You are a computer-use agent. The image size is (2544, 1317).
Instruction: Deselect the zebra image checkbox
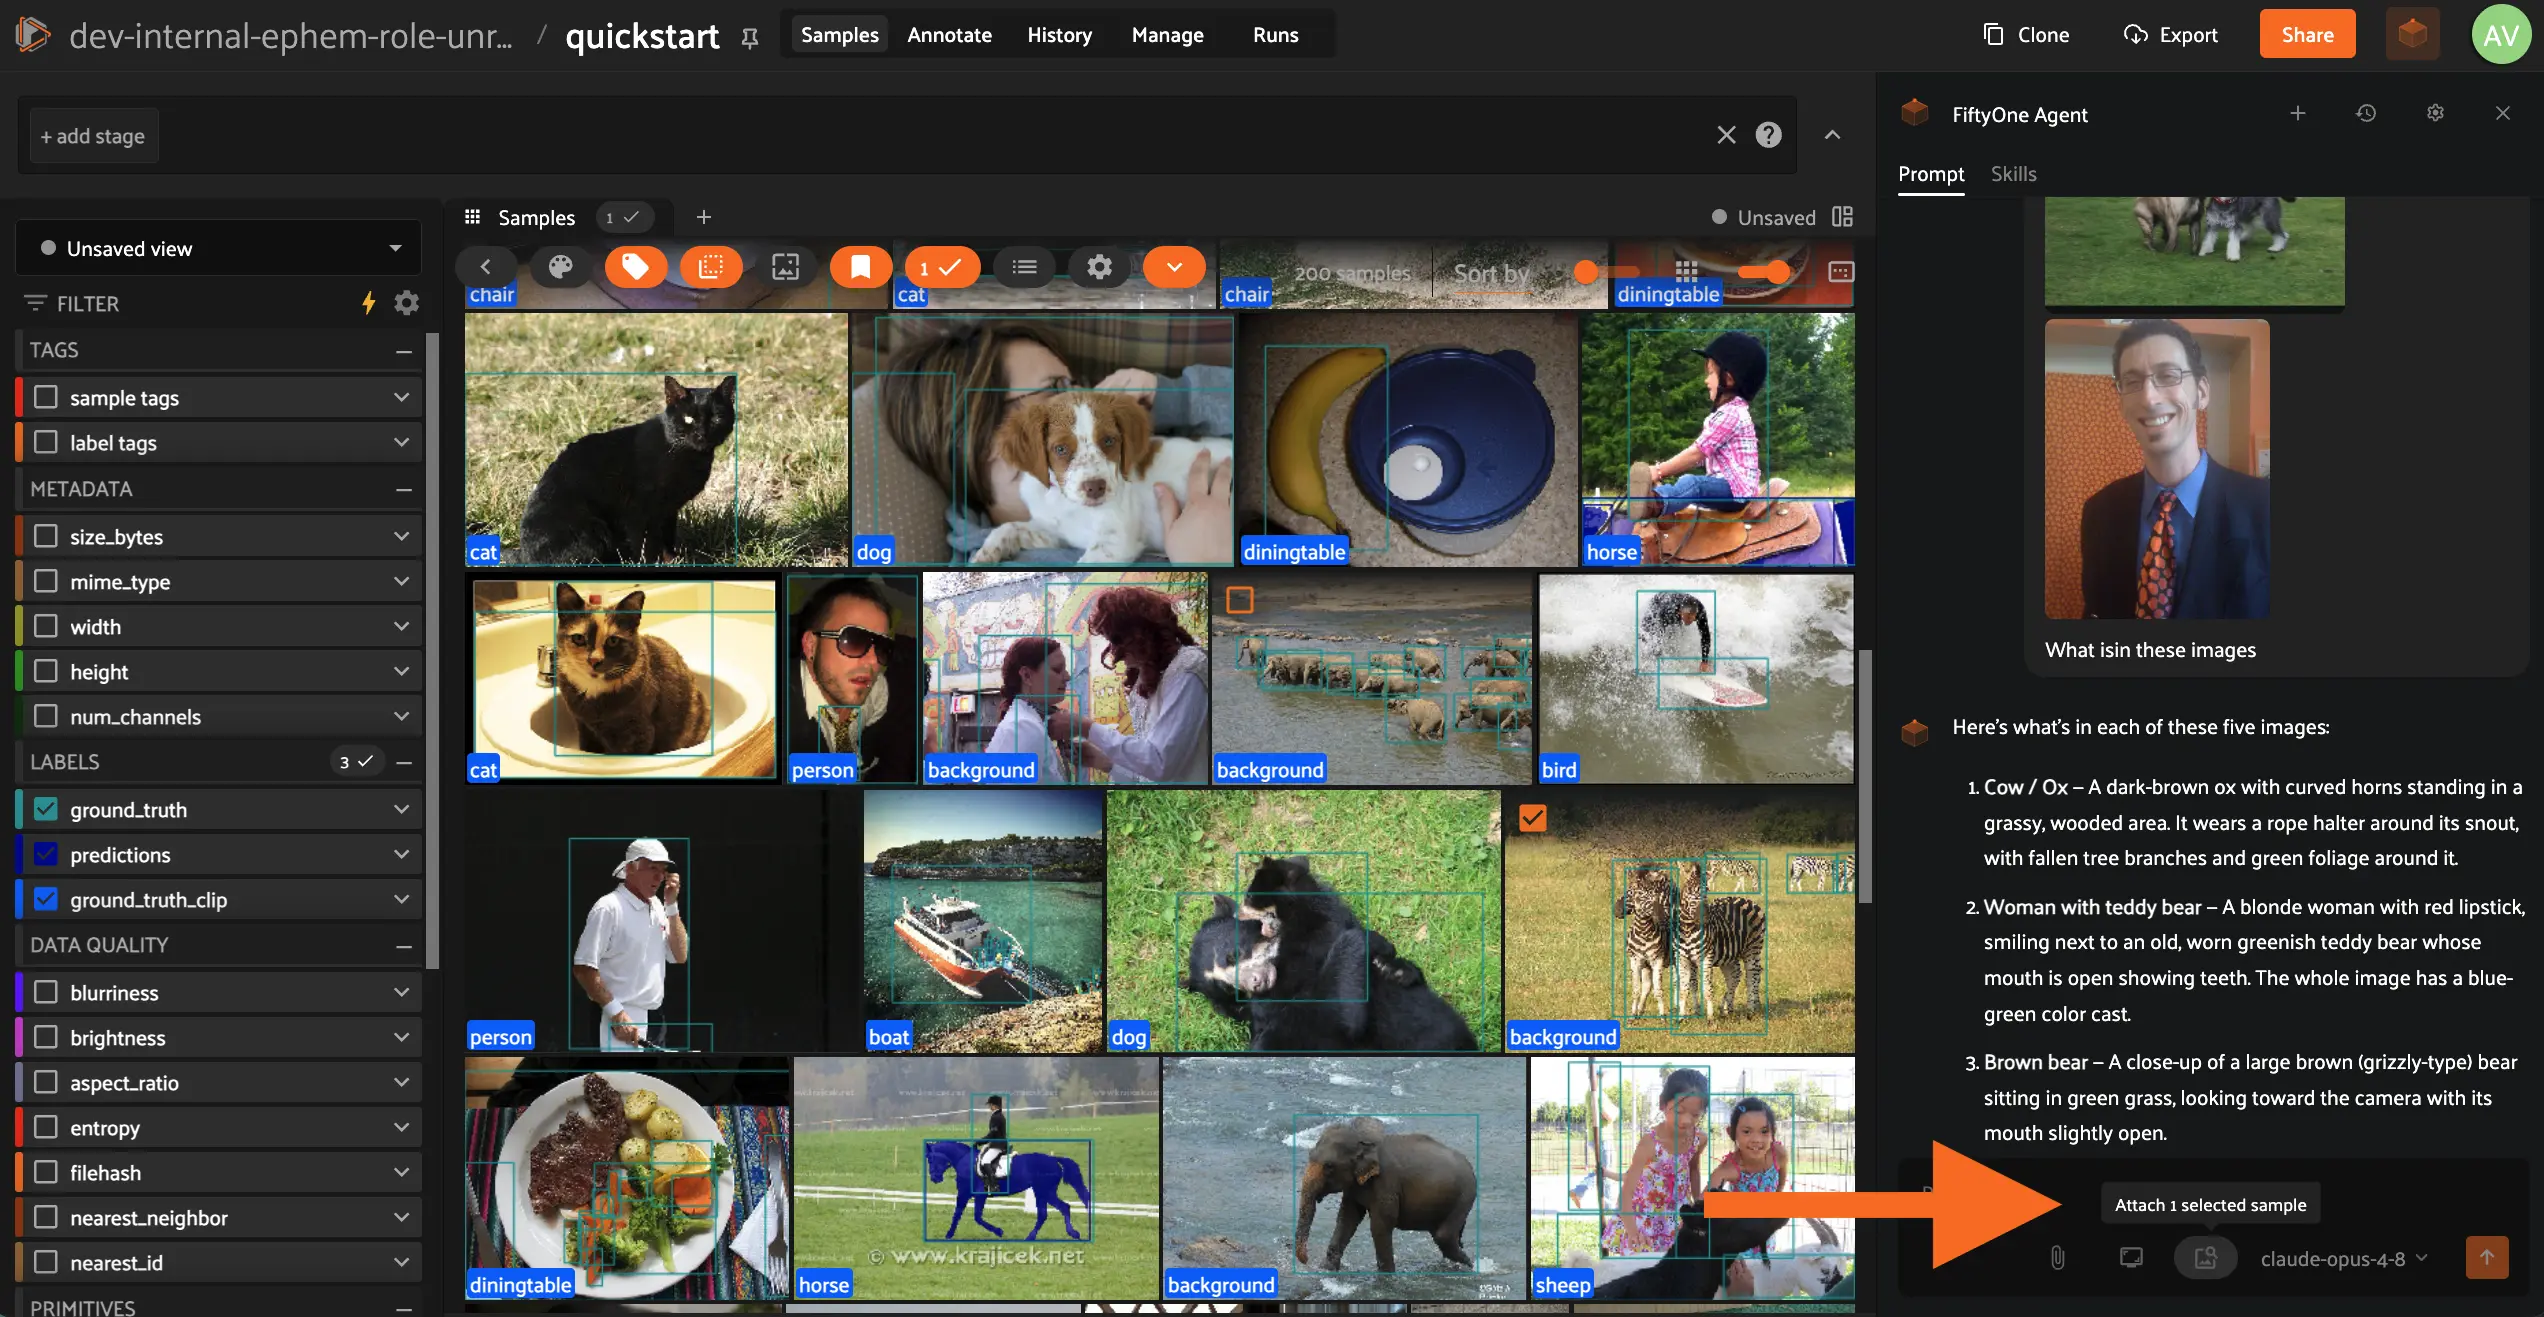pyautogui.click(x=1532, y=817)
